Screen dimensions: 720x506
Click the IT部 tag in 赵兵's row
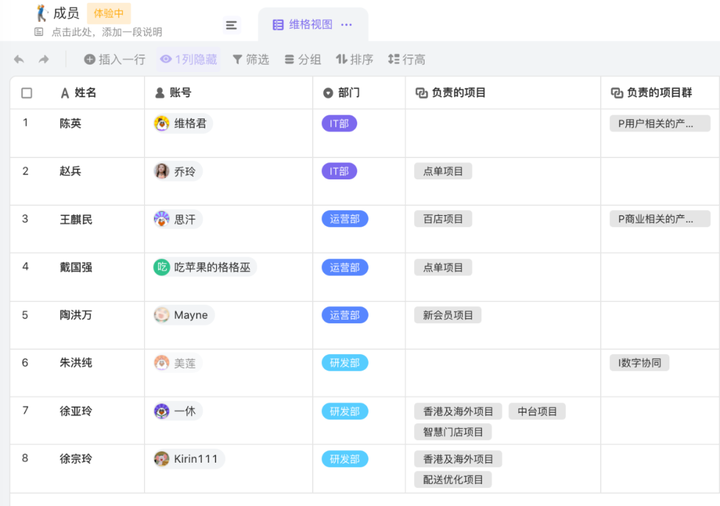339,171
